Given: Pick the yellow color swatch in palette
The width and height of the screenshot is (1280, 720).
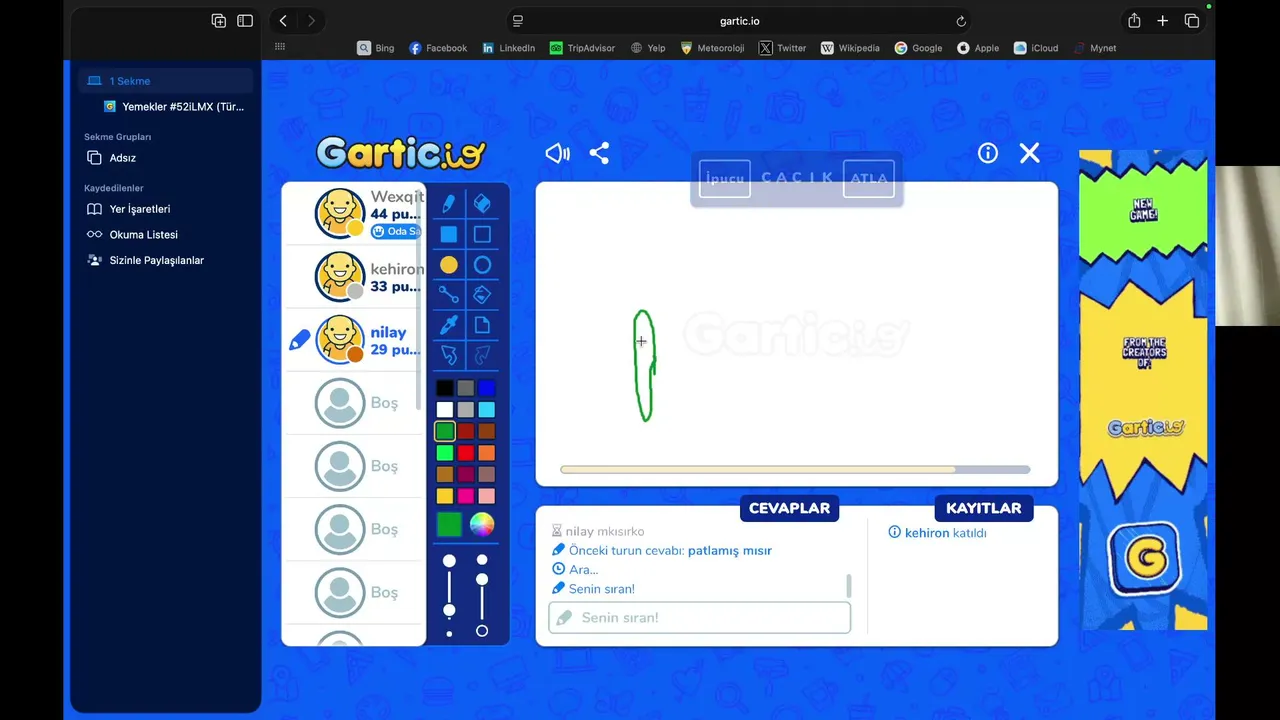Looking at the screenshot, I should [x=445, y=496].
